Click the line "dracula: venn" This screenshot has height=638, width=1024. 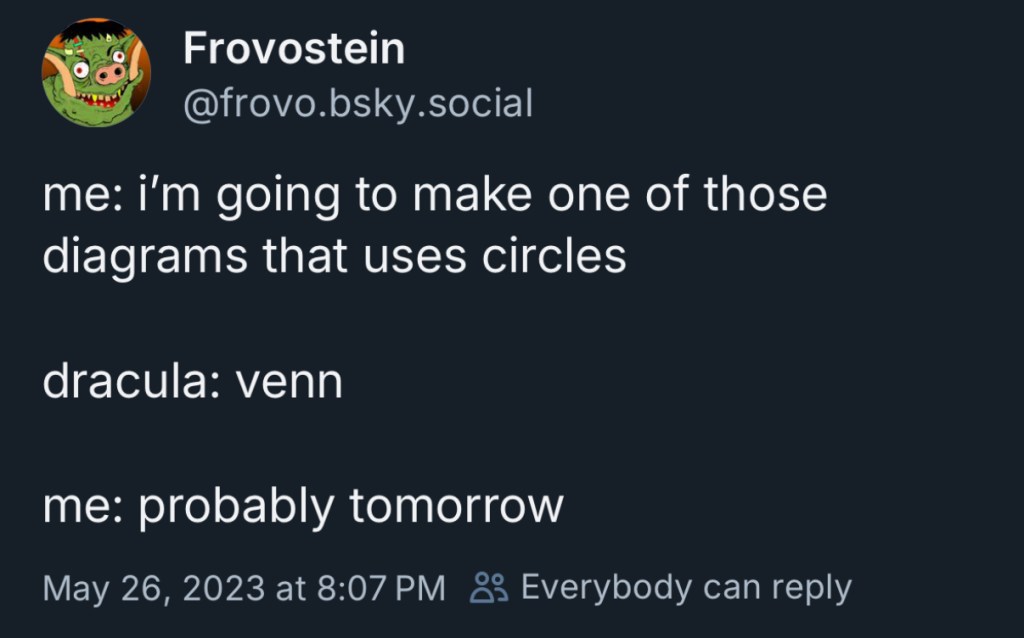pos(192,382)
